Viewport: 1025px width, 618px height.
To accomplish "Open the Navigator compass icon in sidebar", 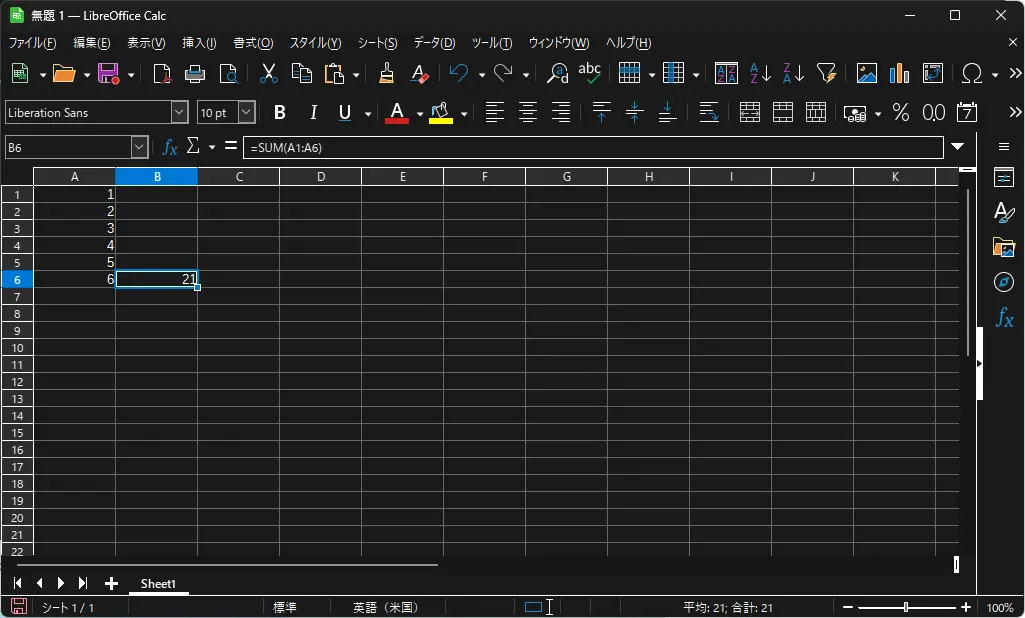I will (x=1004, y=282).
